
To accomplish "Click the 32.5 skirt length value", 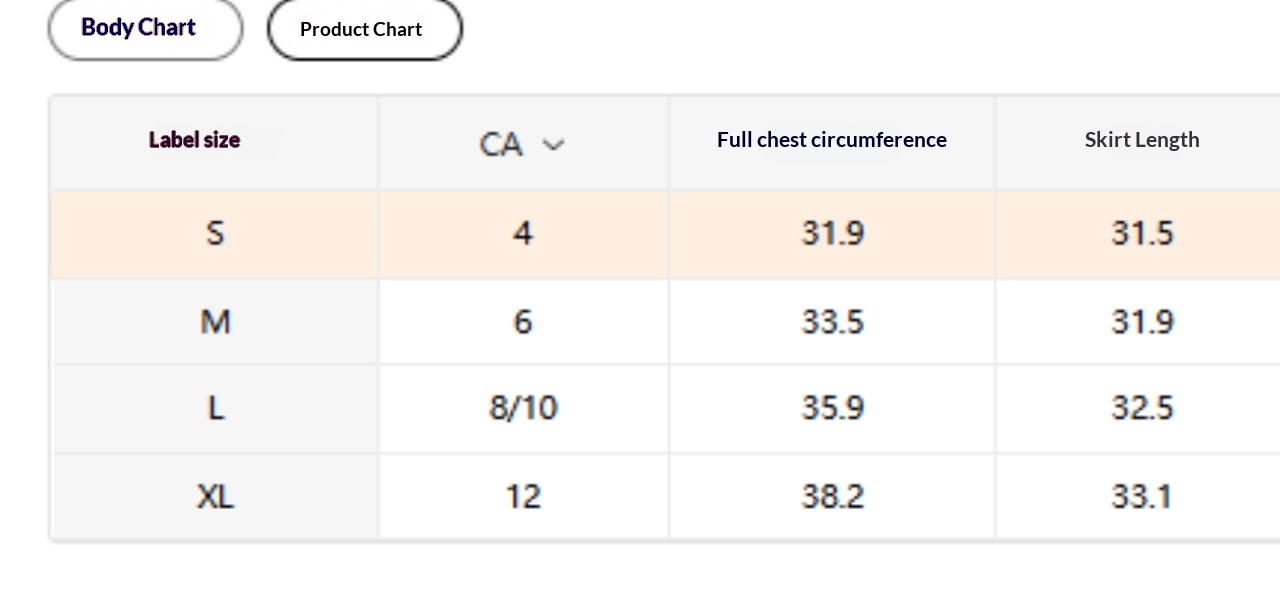I will pos(1141,408).
